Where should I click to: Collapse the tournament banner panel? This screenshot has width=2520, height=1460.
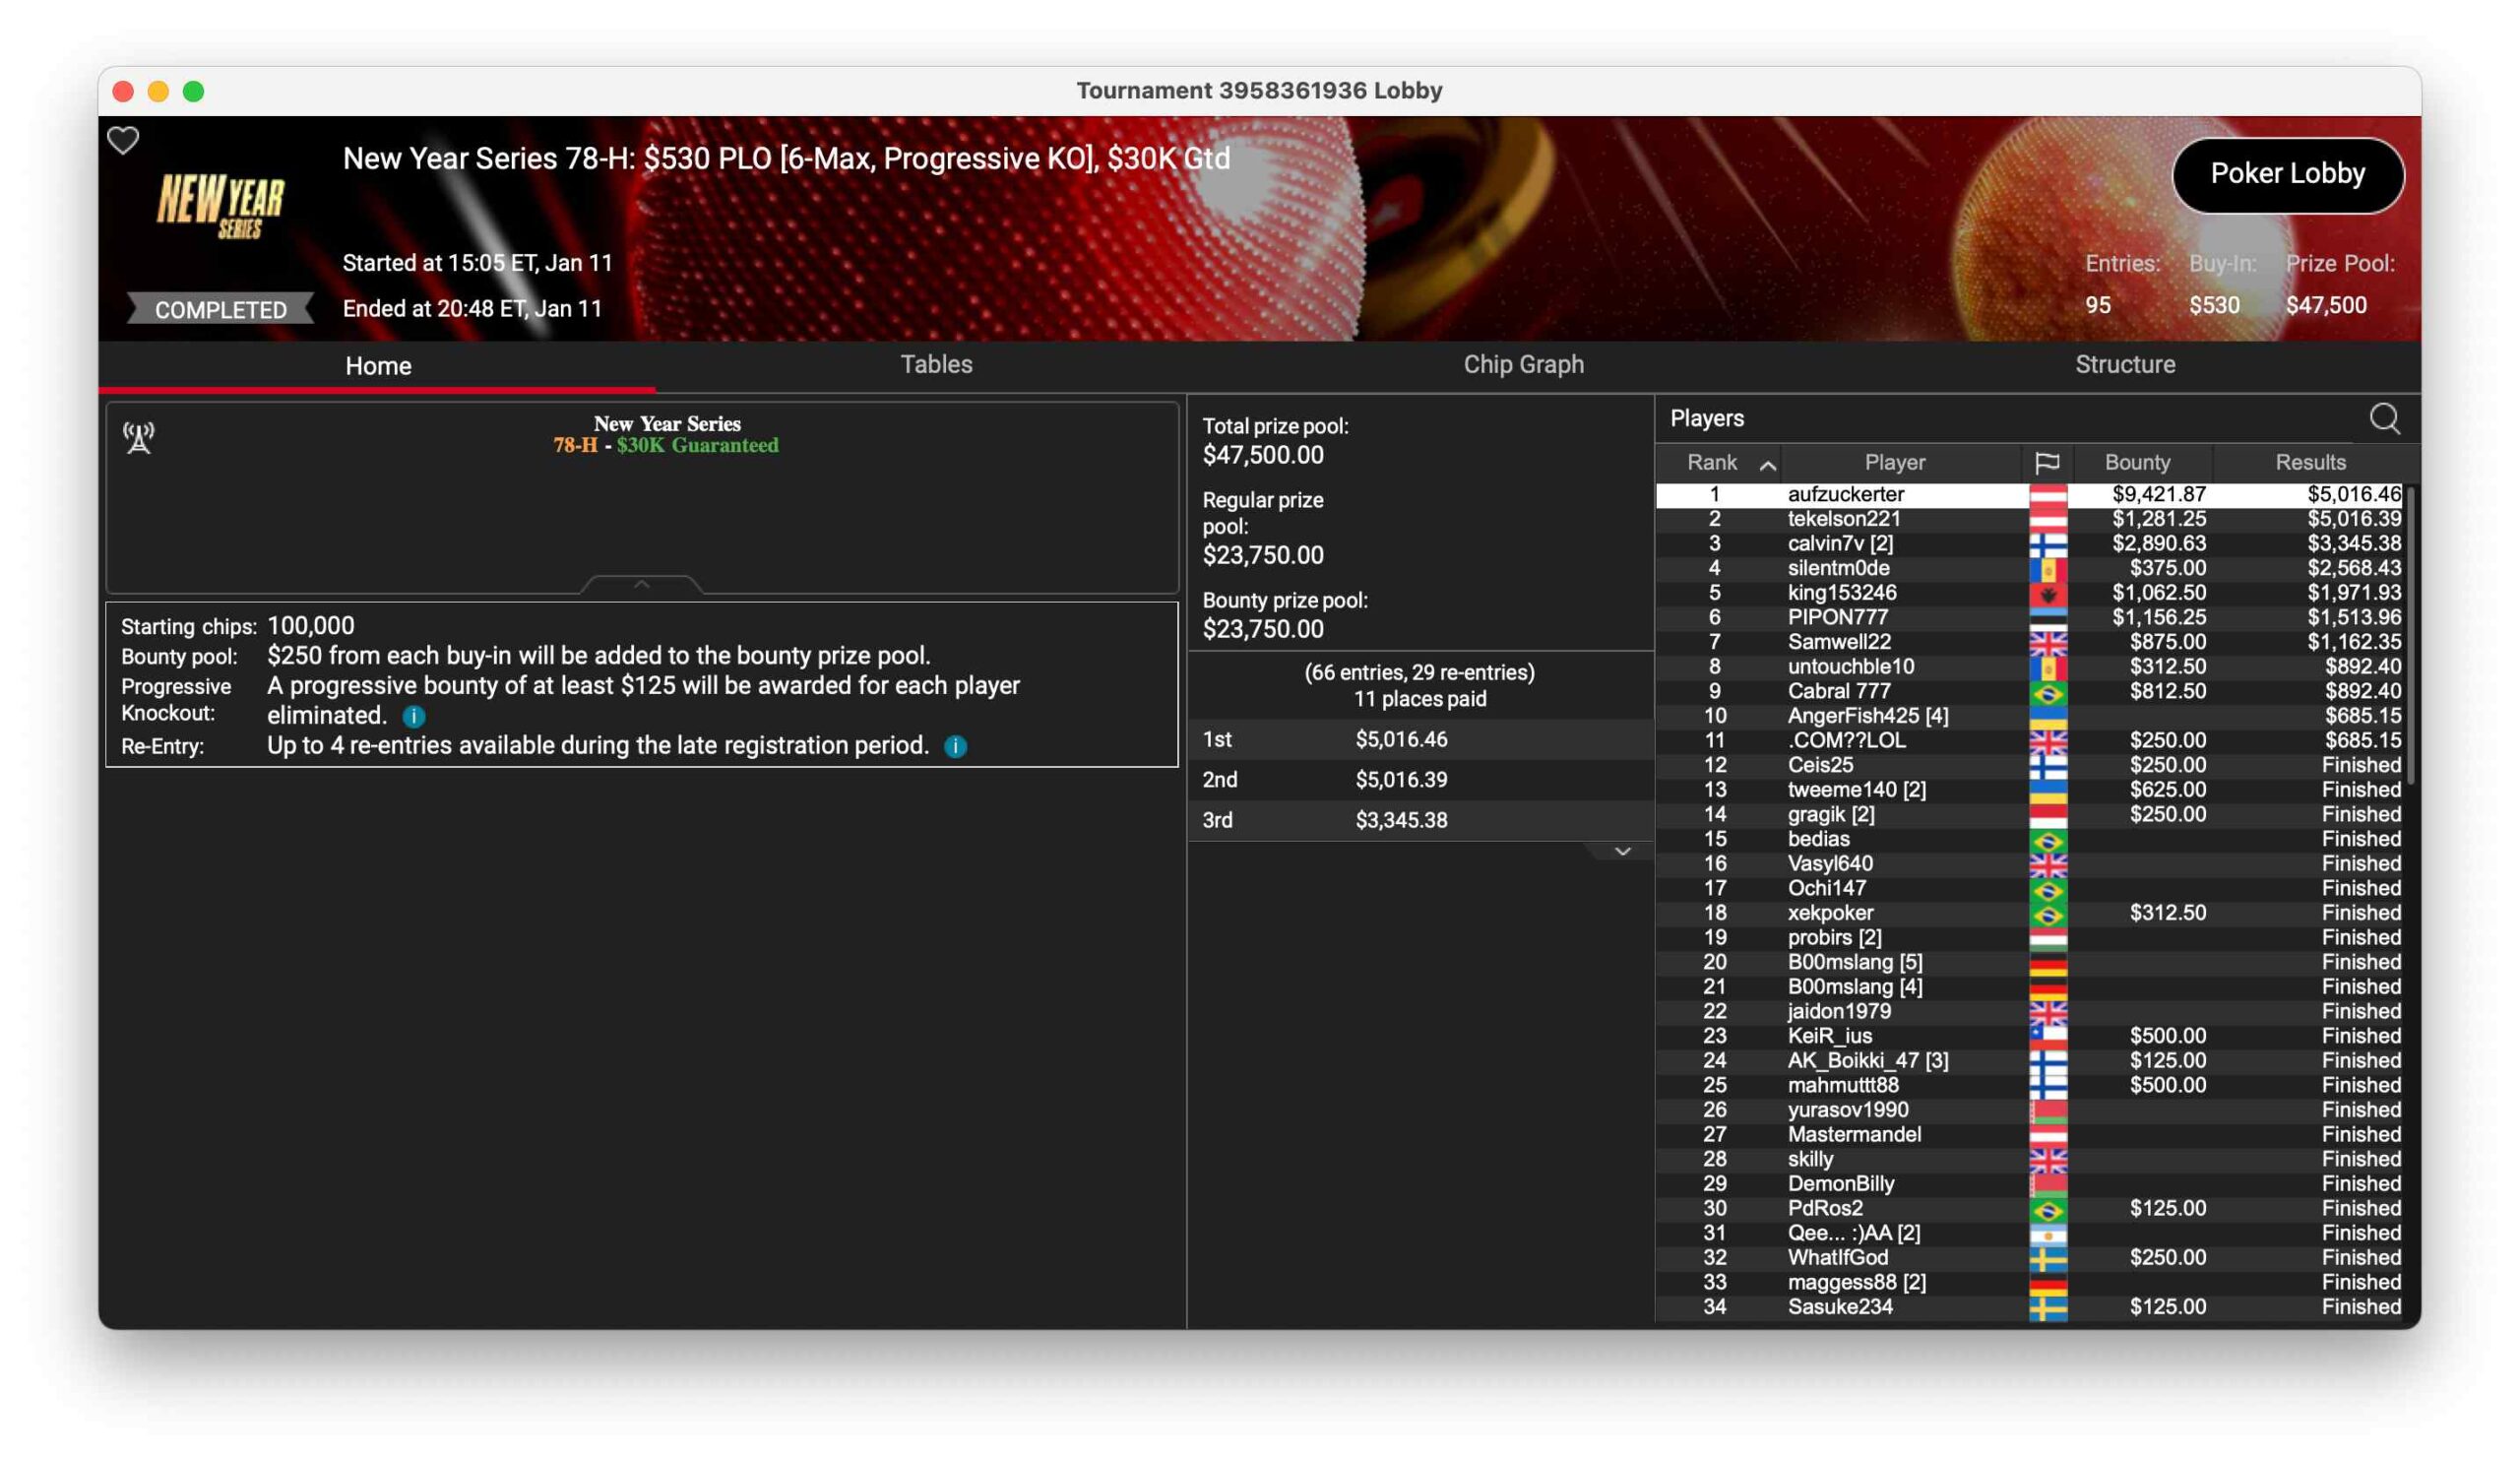642,584
